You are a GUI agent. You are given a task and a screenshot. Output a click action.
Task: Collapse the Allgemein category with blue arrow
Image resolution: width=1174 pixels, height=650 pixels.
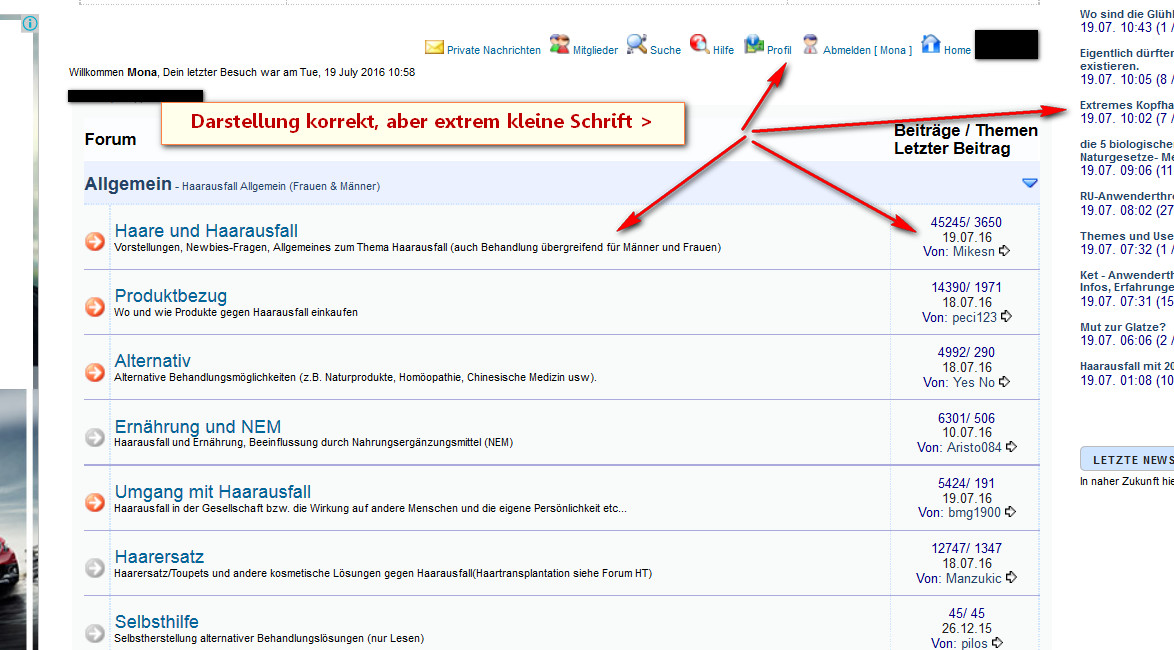pos(1029,183)
